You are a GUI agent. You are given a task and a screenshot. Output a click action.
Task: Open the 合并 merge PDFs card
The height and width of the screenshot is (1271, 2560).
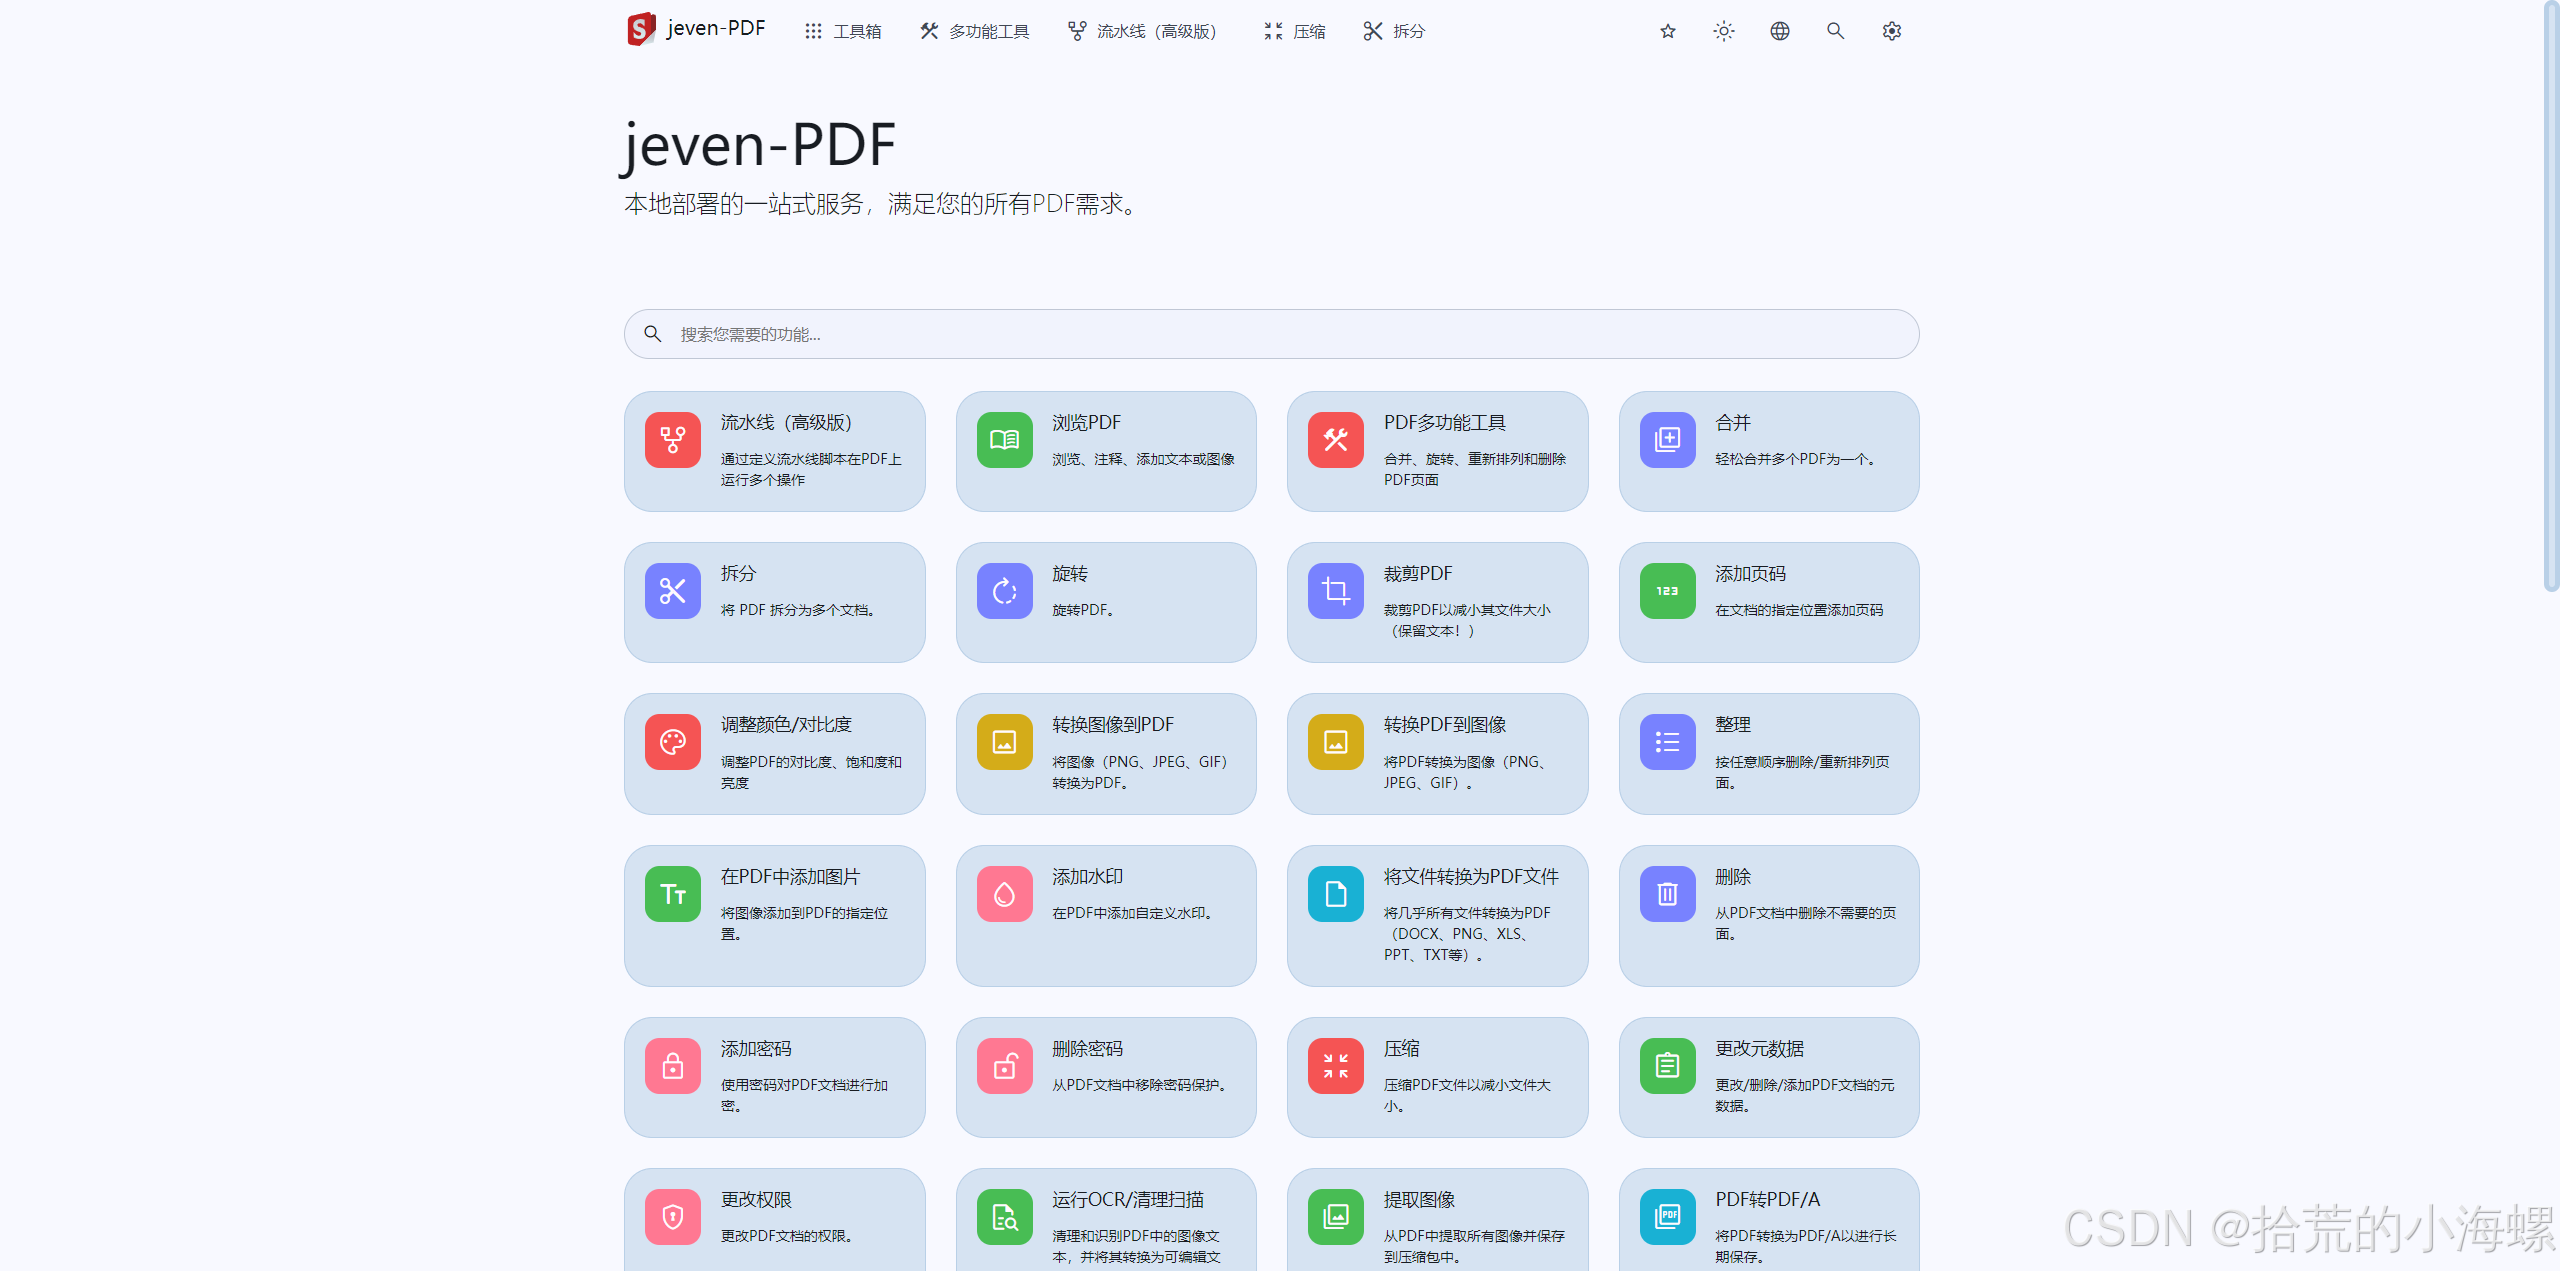tap(1768, 451)
